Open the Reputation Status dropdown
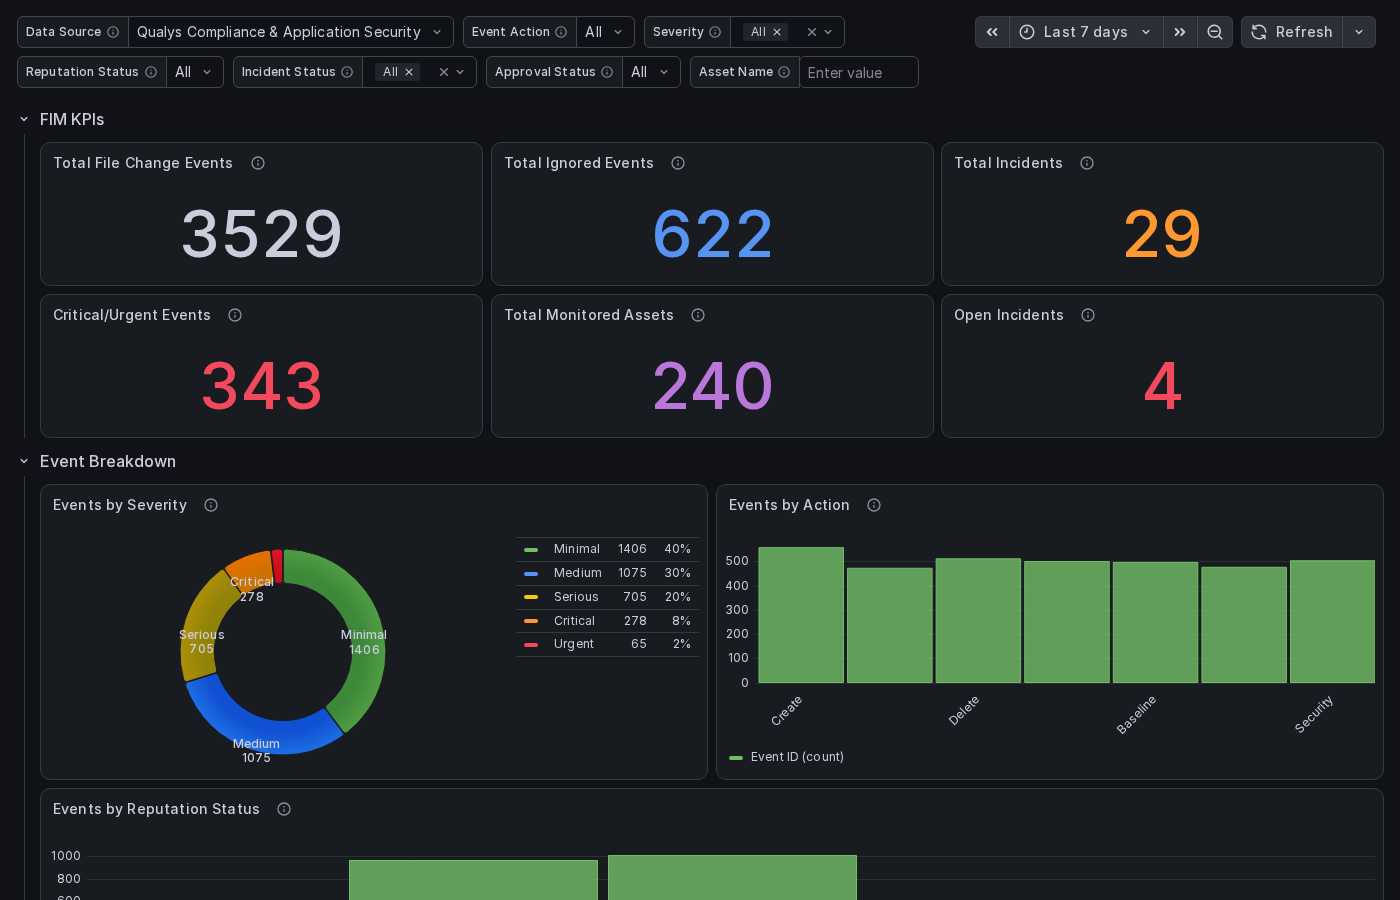The image size is (1400, 900). point(195,72)
